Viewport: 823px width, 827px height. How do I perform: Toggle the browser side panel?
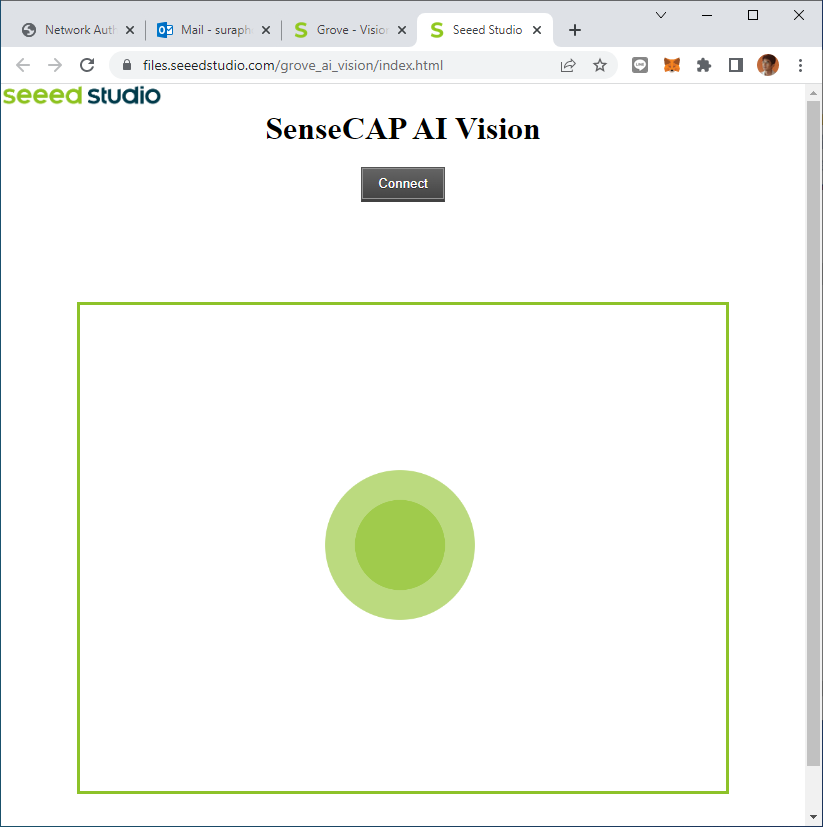(736, 65)
